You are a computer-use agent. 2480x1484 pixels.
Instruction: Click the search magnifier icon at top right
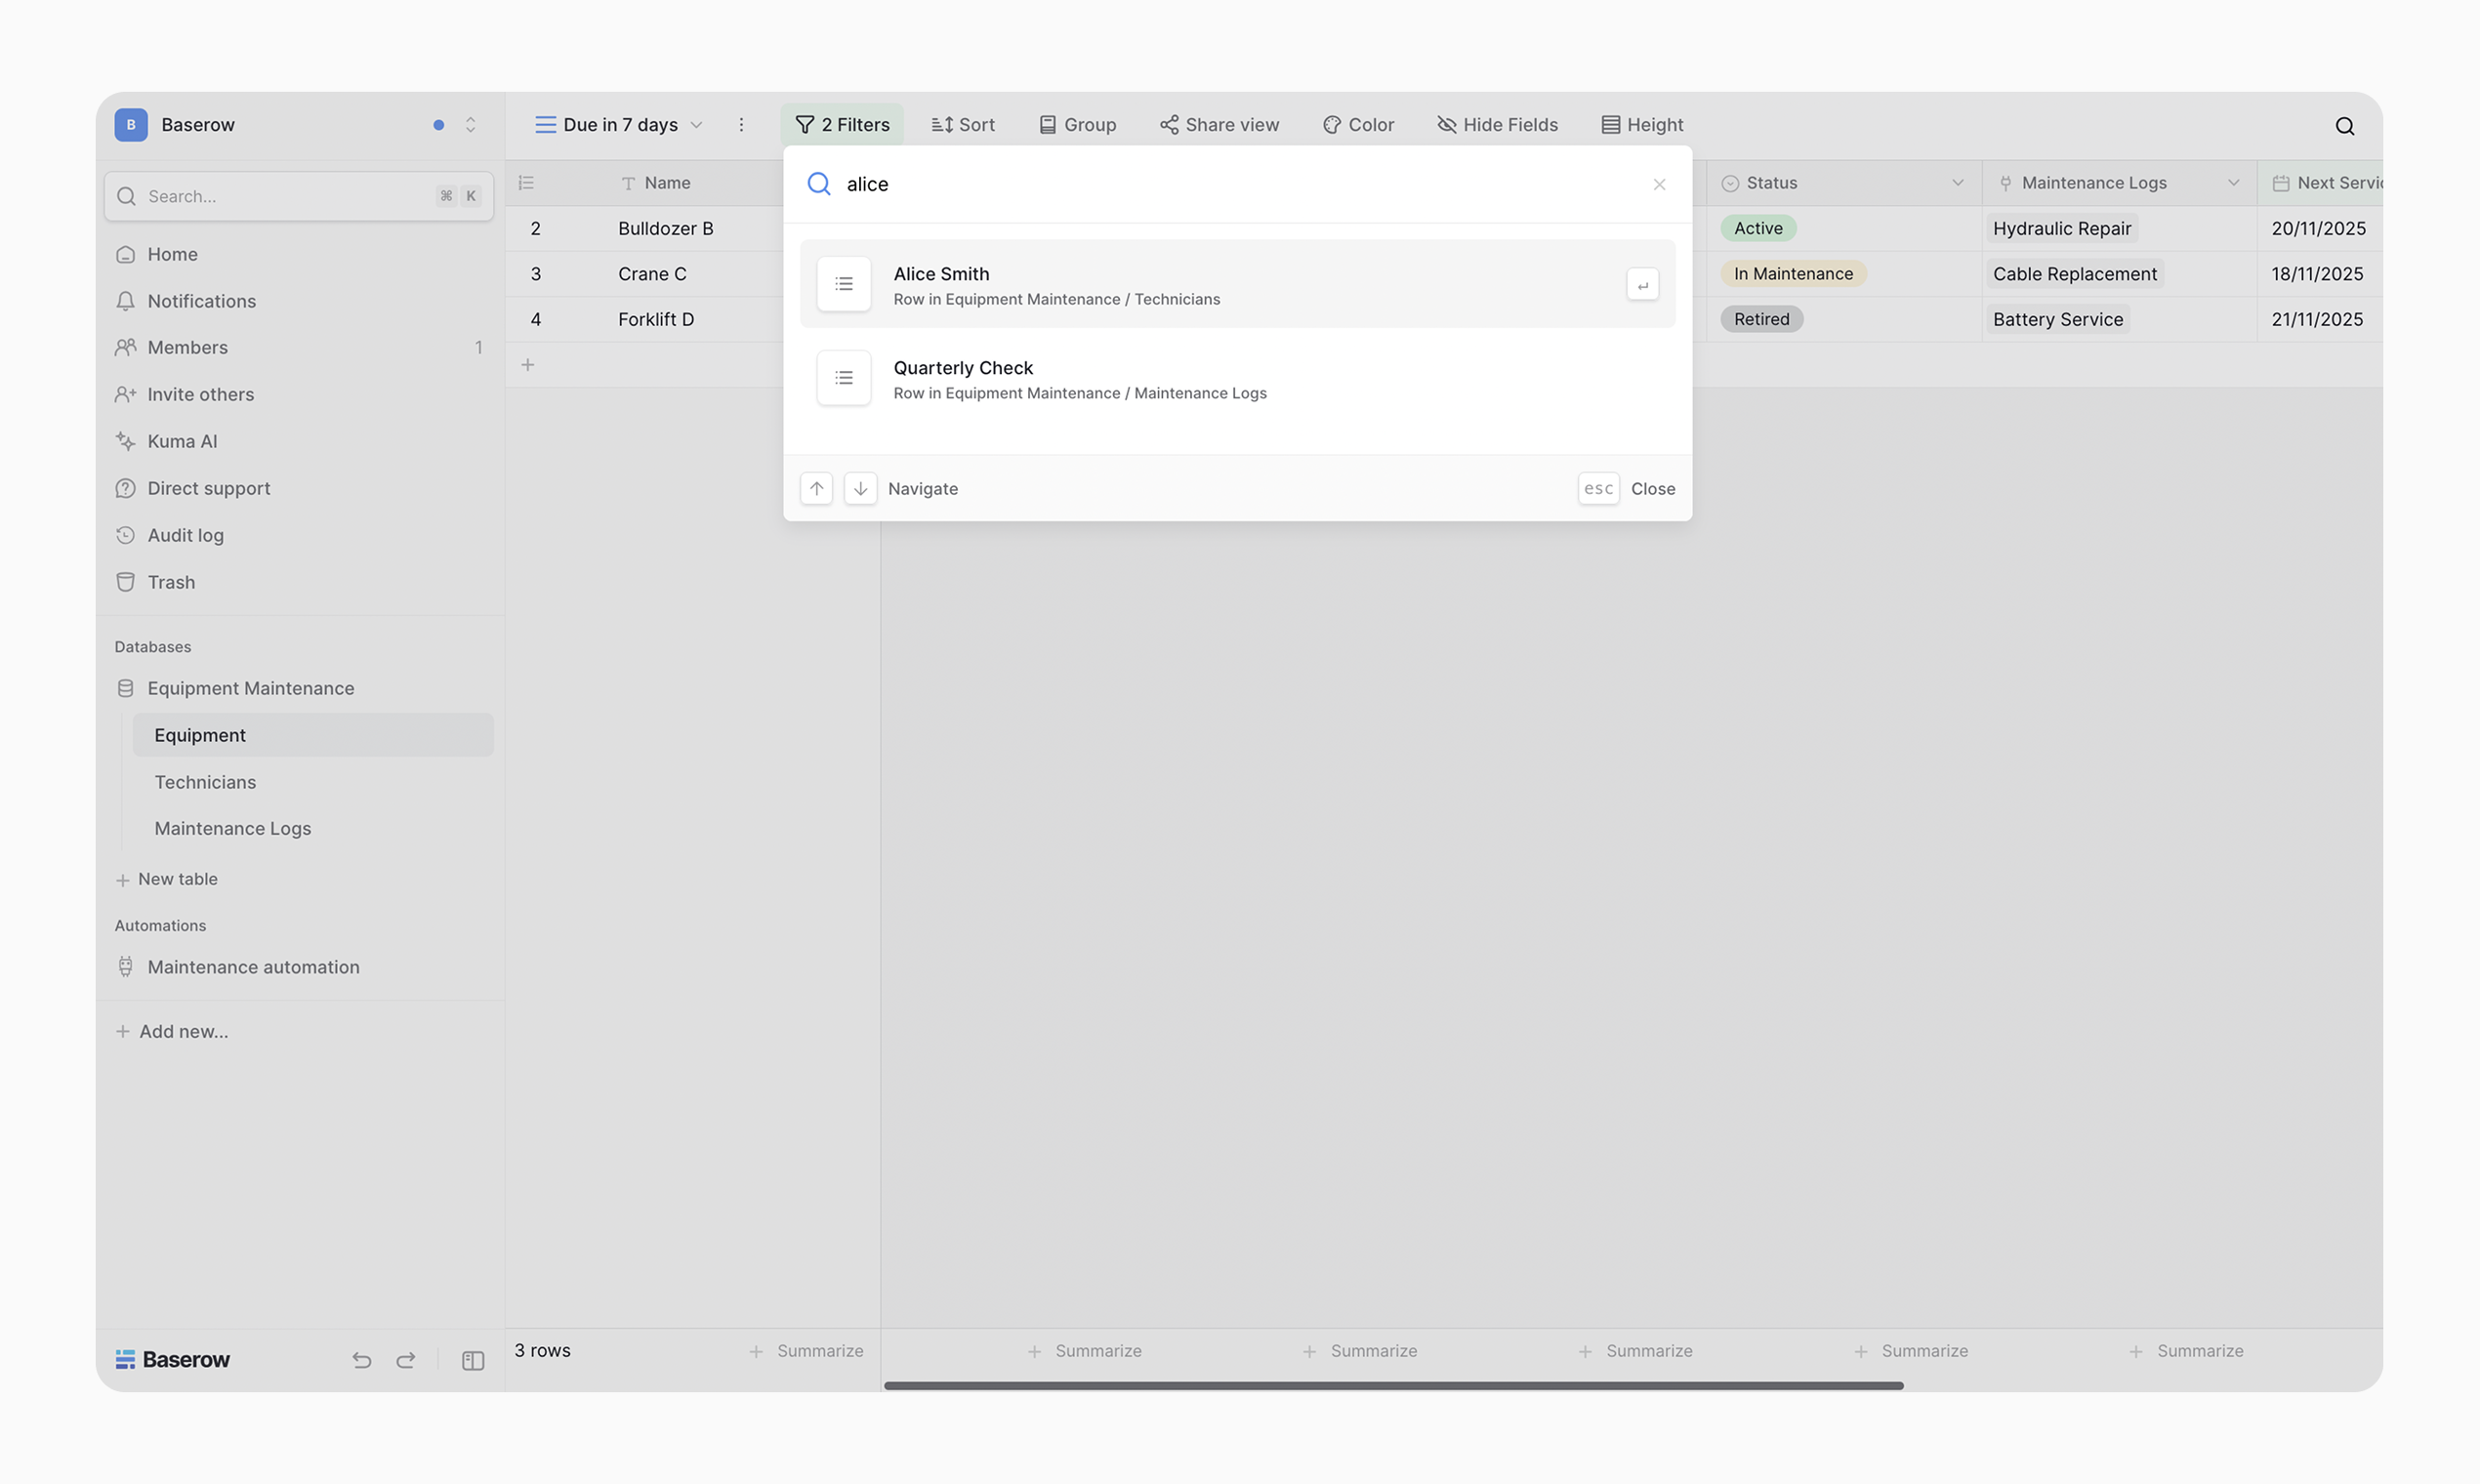click(2344, 125)
